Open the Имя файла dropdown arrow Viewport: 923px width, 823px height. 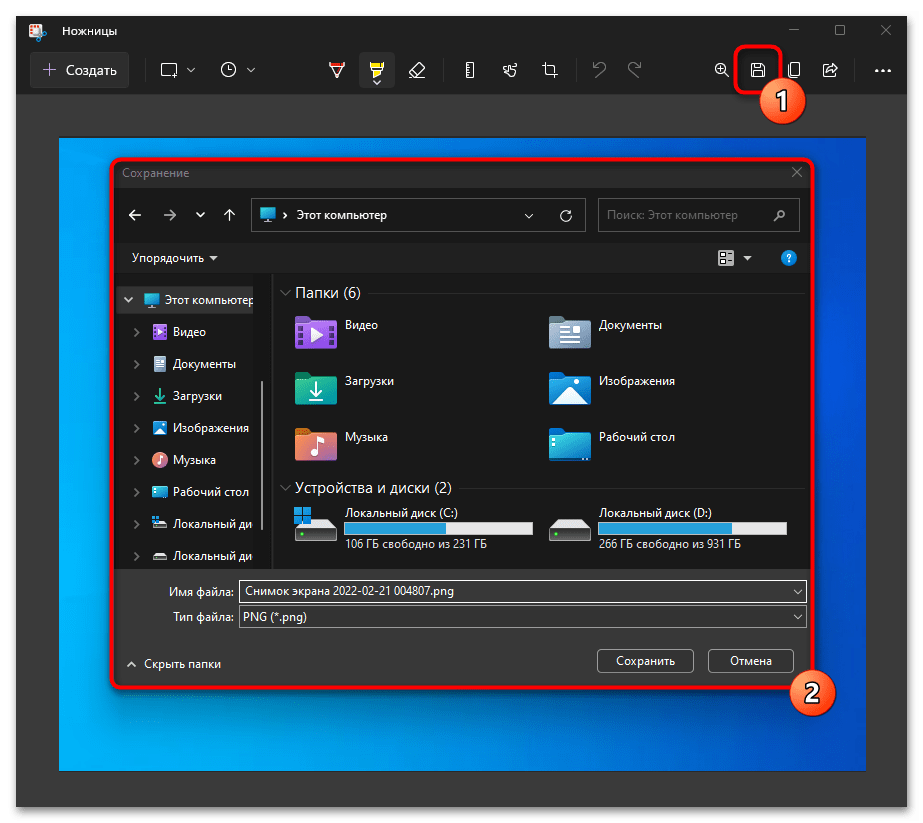pyautogui.click(x=798, y=591)
